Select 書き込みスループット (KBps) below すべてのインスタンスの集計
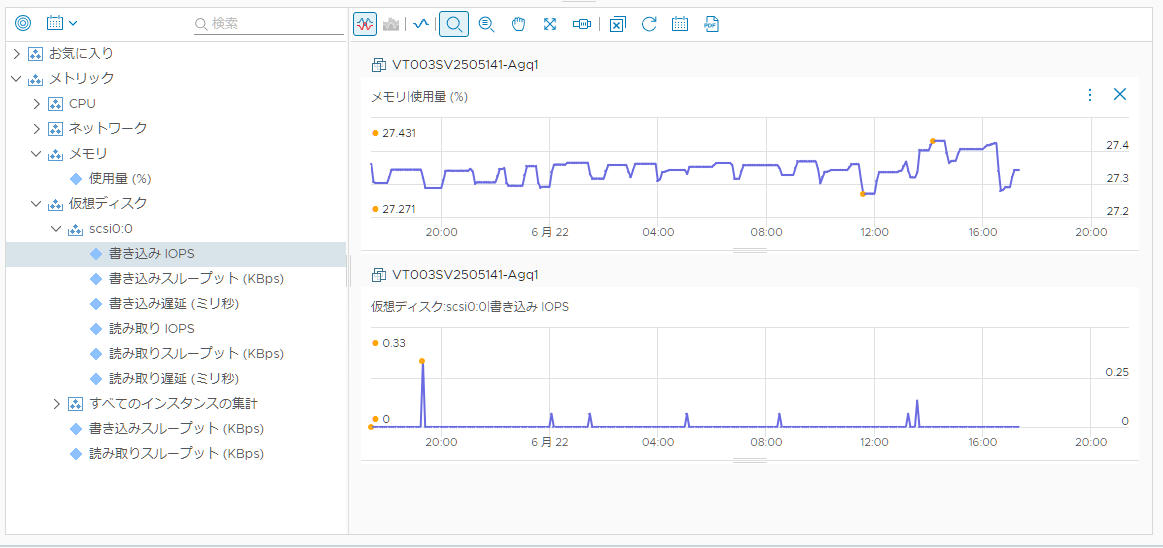The width and height of the screenshot is (1163, 548). pos(177,429)
